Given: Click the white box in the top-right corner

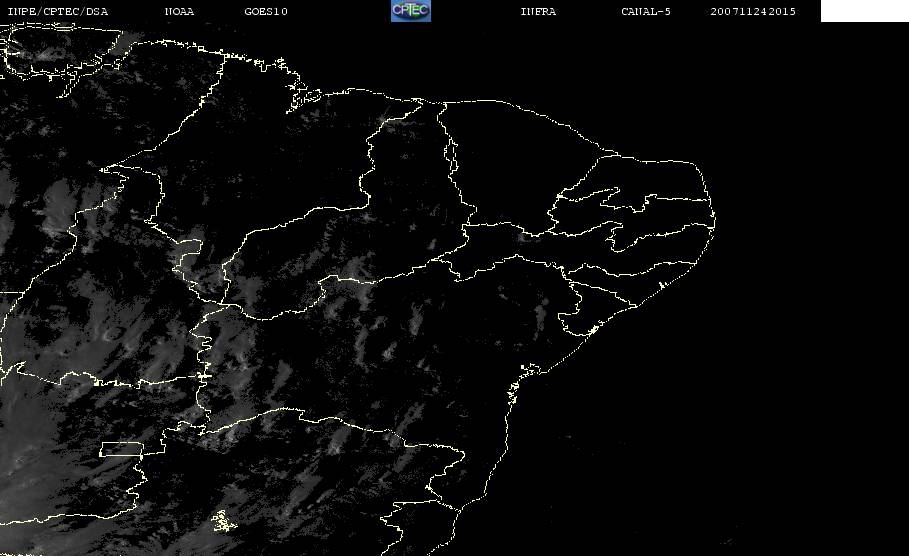Looking at the screenshot, I should point(864,11).
